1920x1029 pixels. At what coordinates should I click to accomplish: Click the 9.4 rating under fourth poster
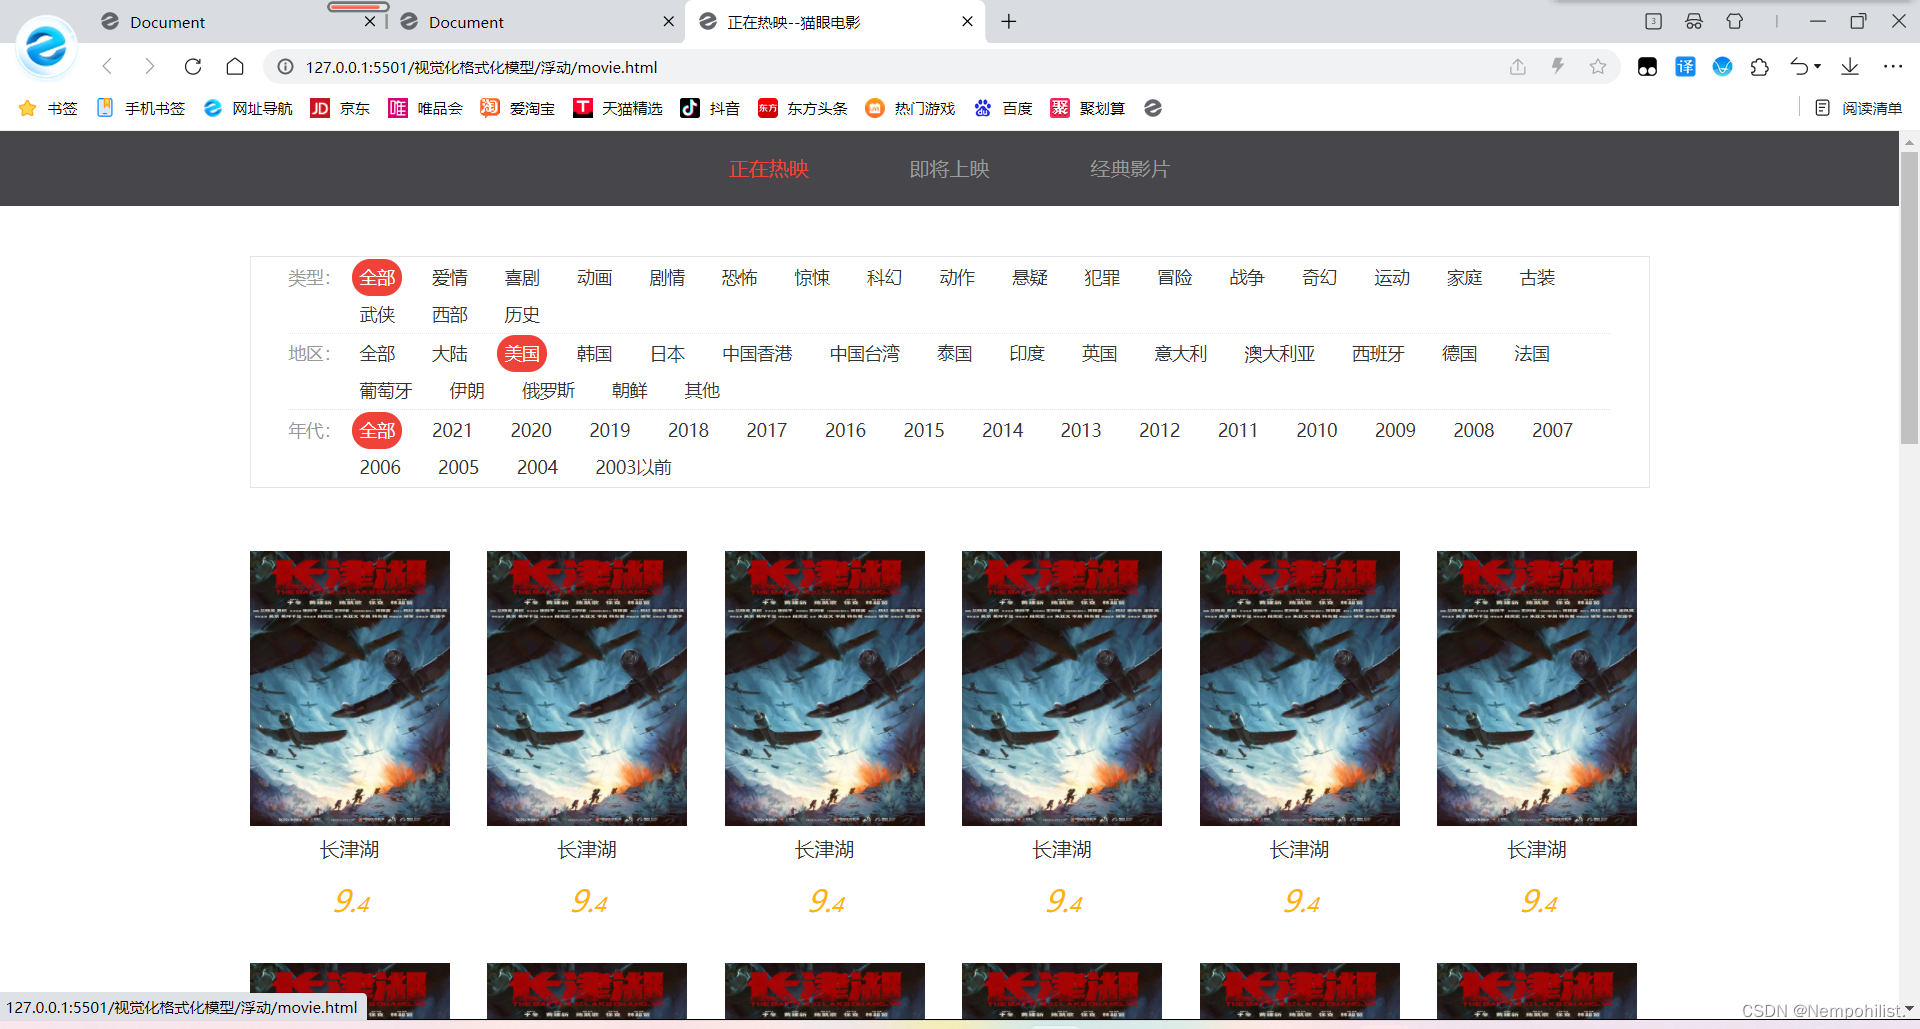1064,902
